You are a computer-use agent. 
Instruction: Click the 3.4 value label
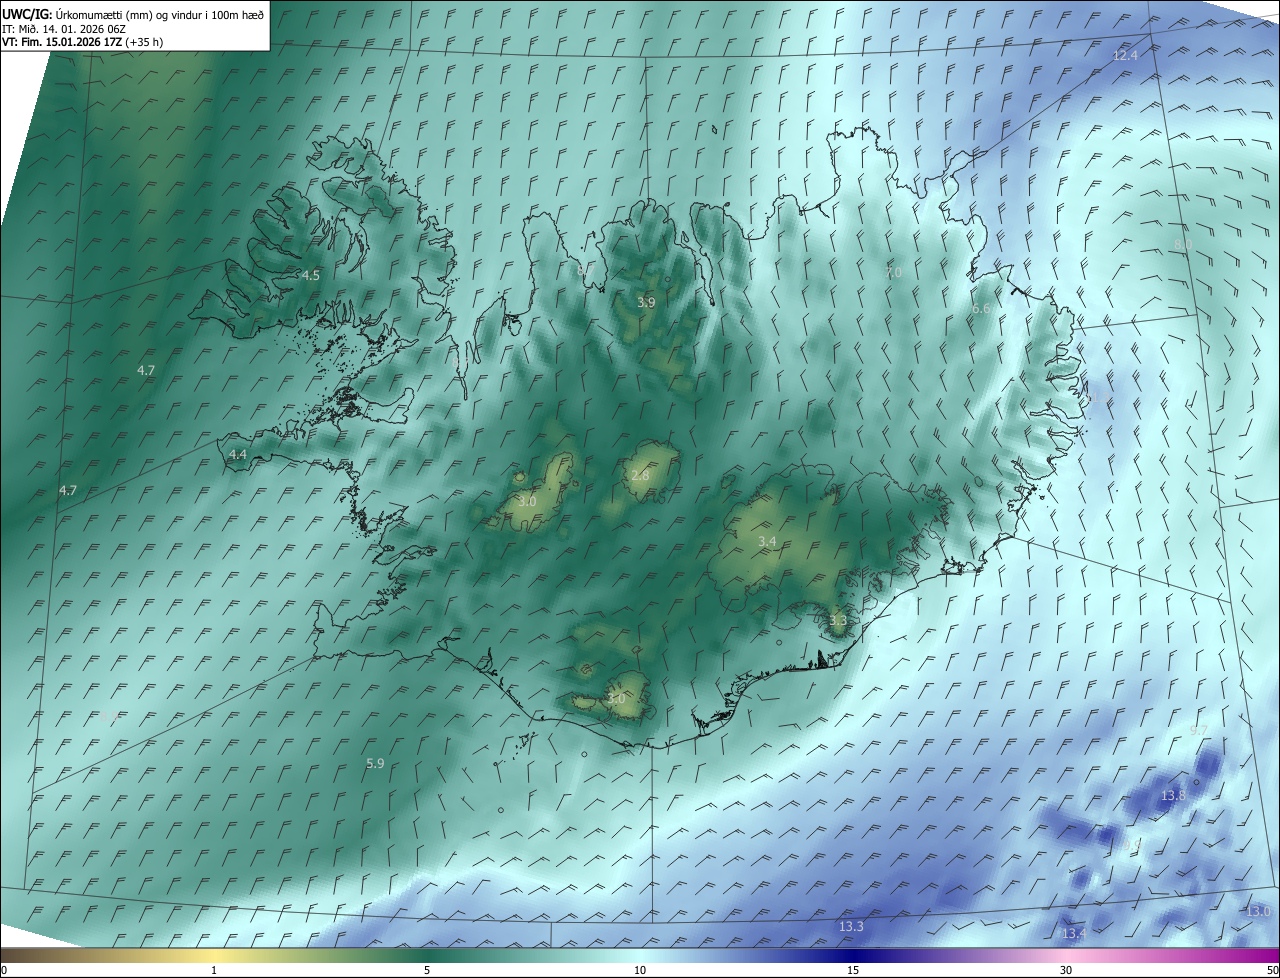click(767, 541)
